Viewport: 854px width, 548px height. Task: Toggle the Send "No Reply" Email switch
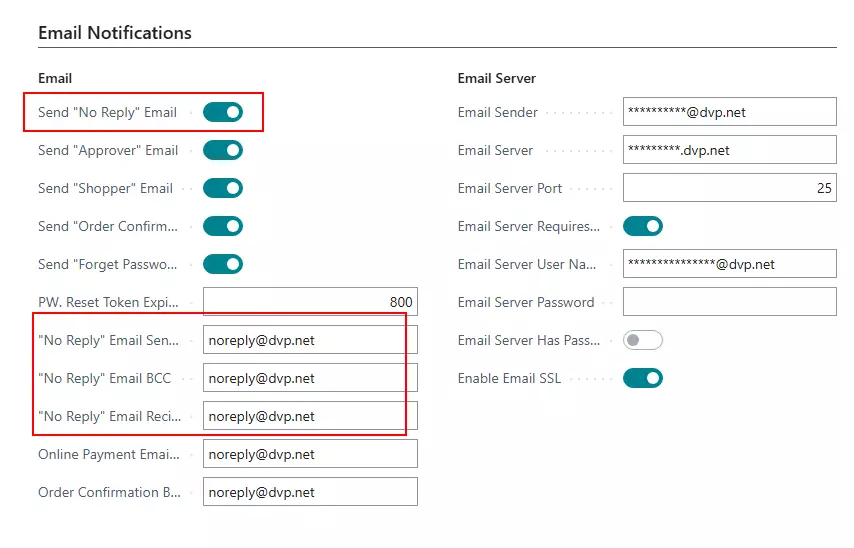click(x=222, y=112)
